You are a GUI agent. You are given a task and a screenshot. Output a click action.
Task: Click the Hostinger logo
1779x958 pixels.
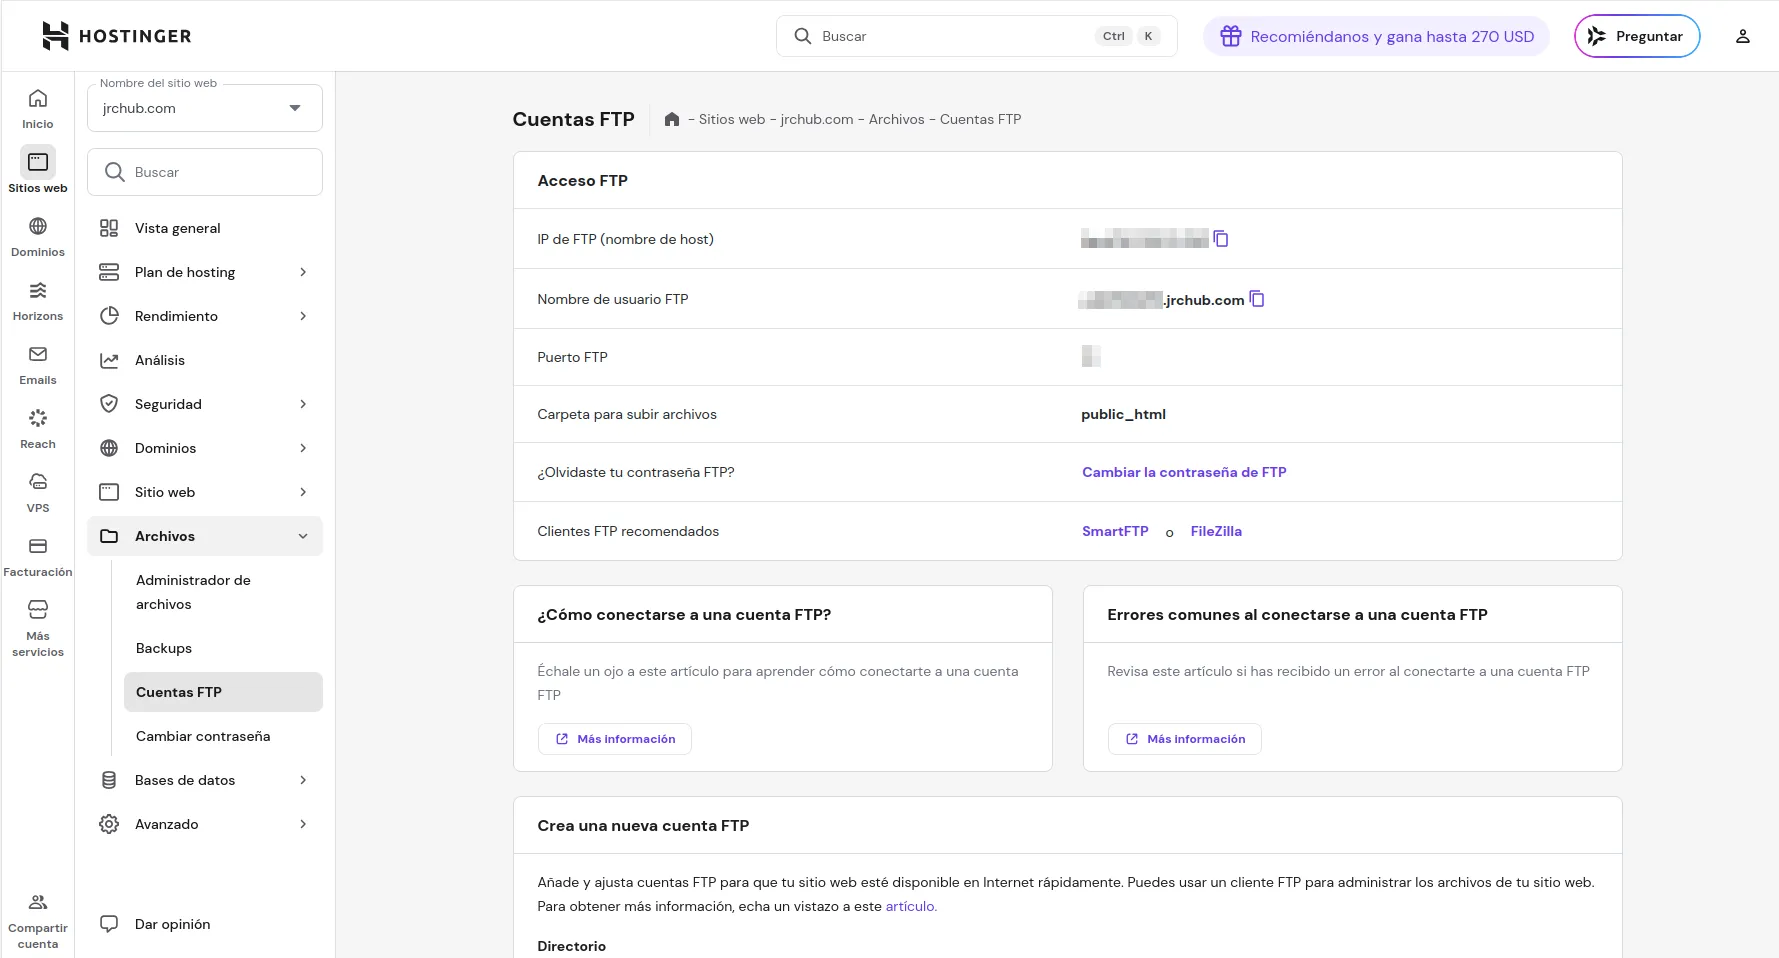116,36
